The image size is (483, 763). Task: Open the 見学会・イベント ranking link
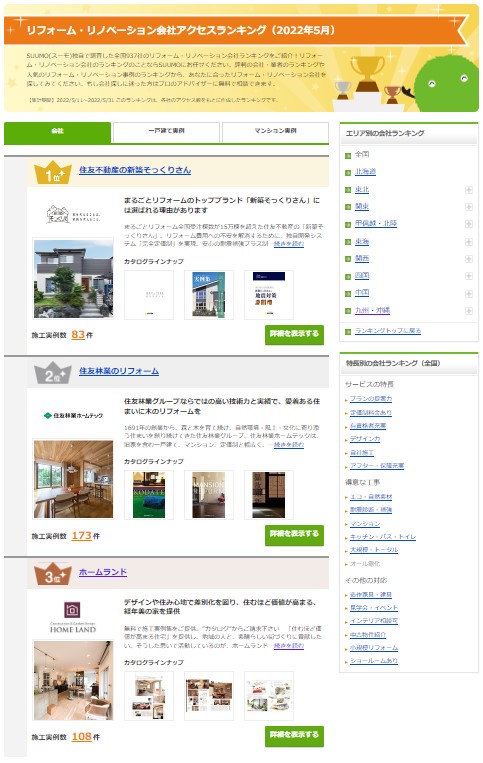(x=374, y=608)
